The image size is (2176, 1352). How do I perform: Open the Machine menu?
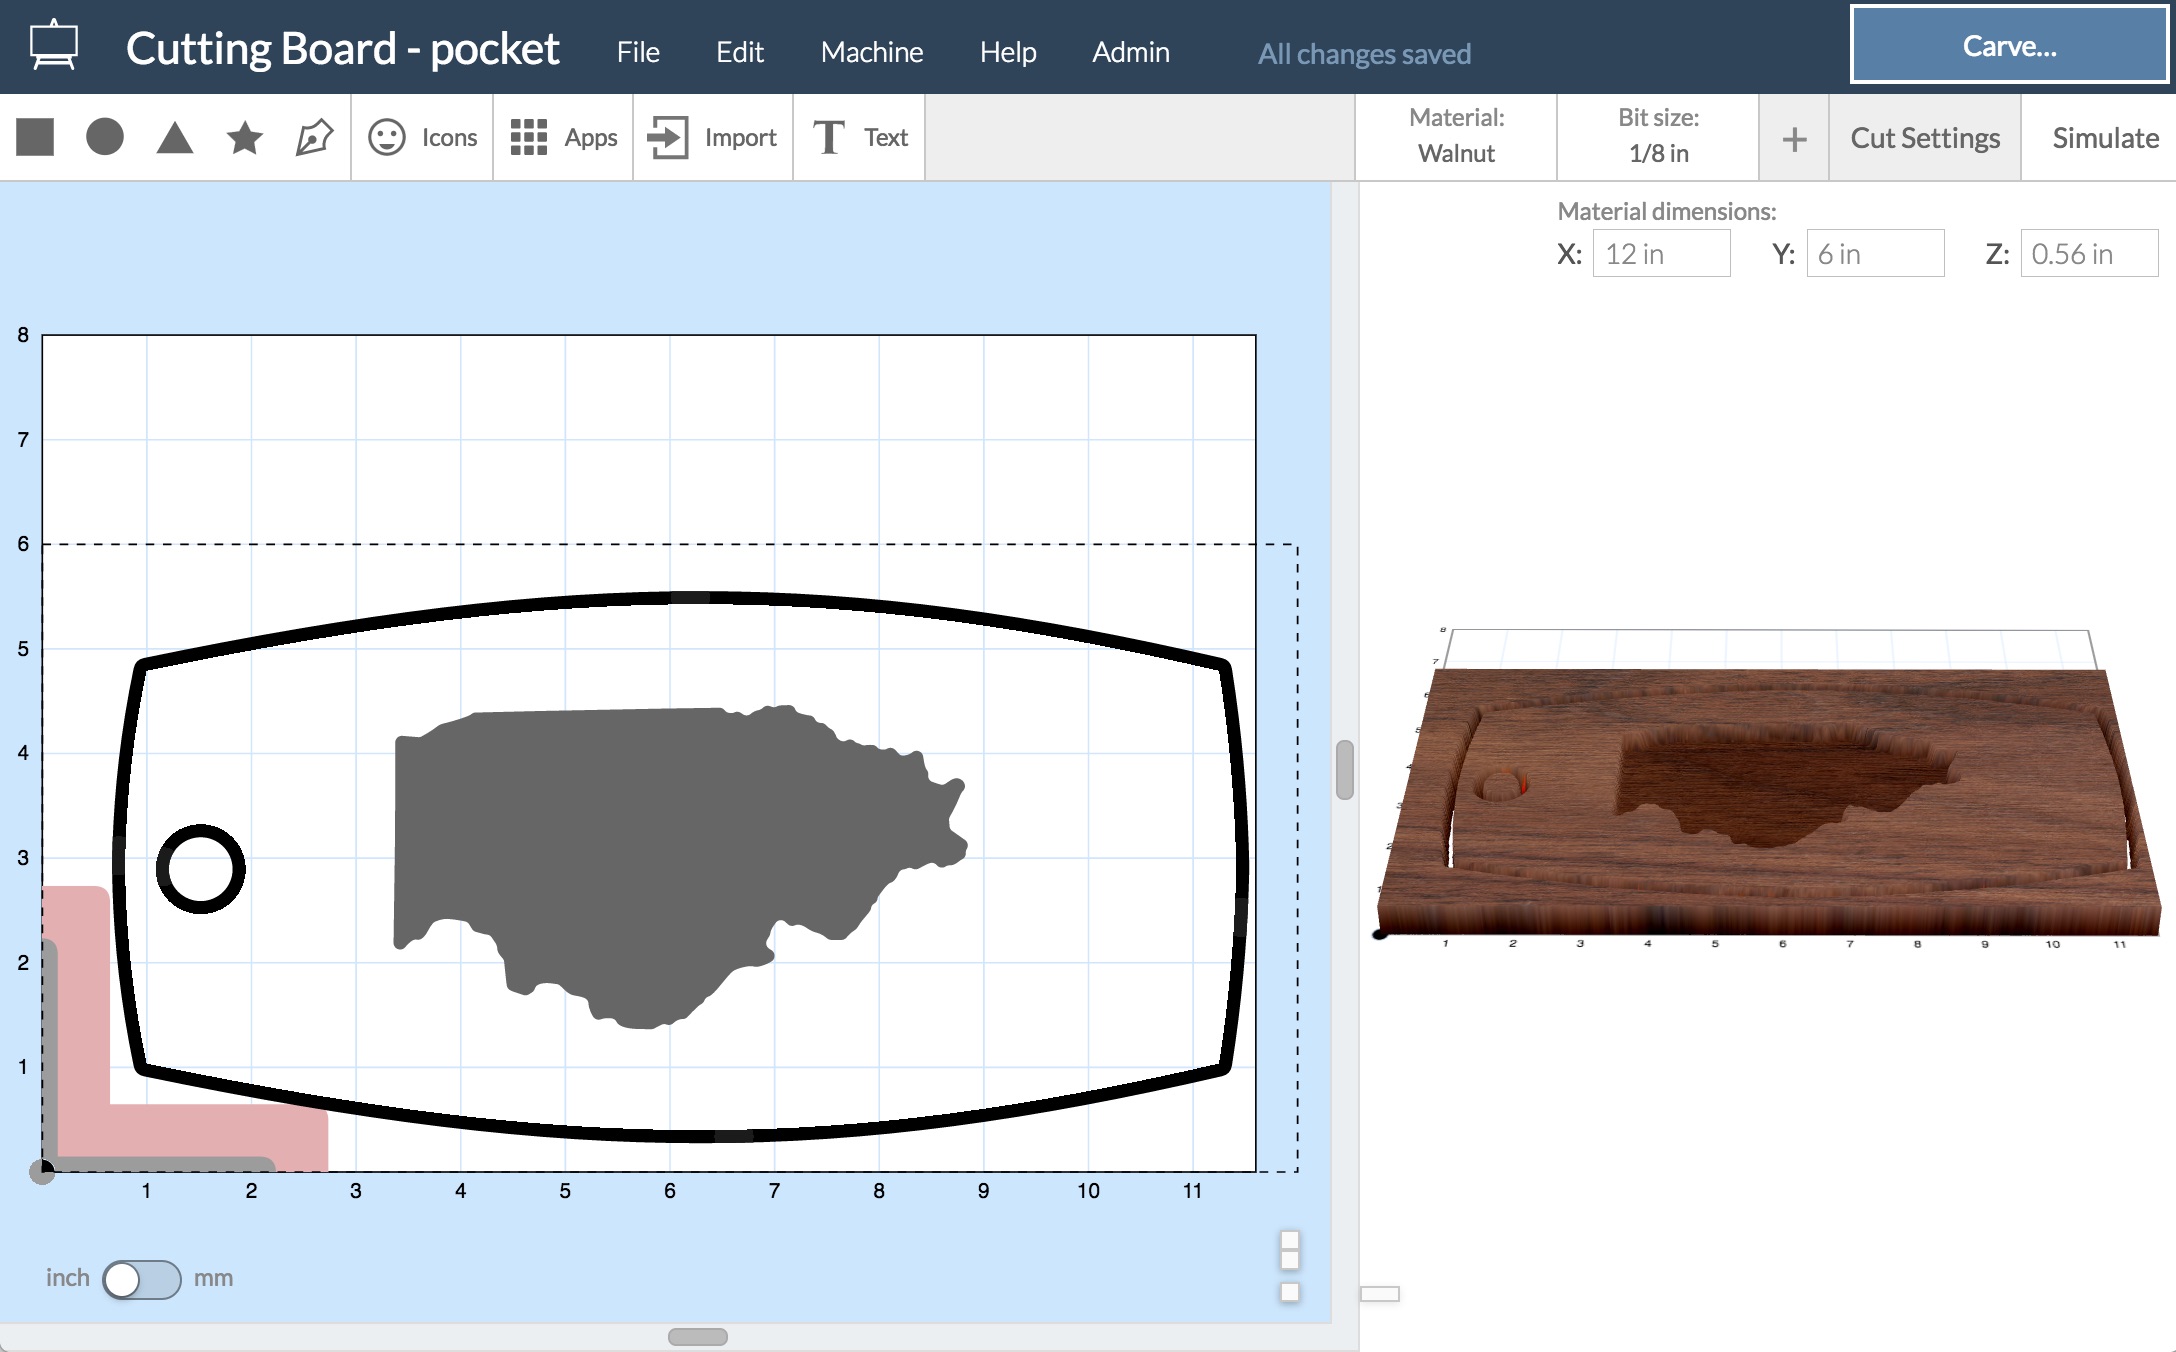pyautogui.click(x=871, y=52)
